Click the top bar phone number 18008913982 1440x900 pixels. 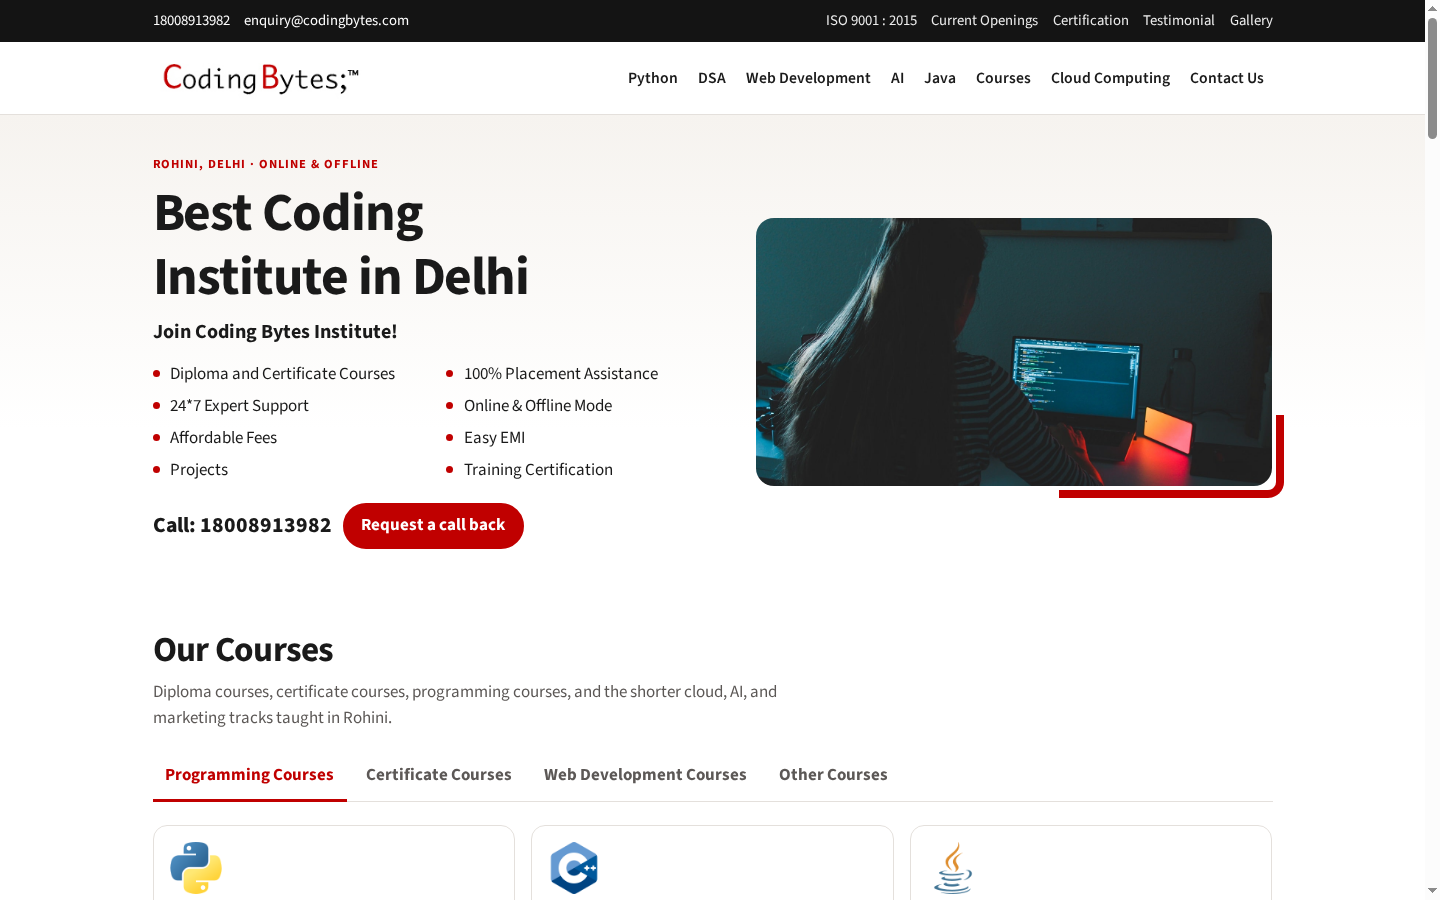[191, 21]
